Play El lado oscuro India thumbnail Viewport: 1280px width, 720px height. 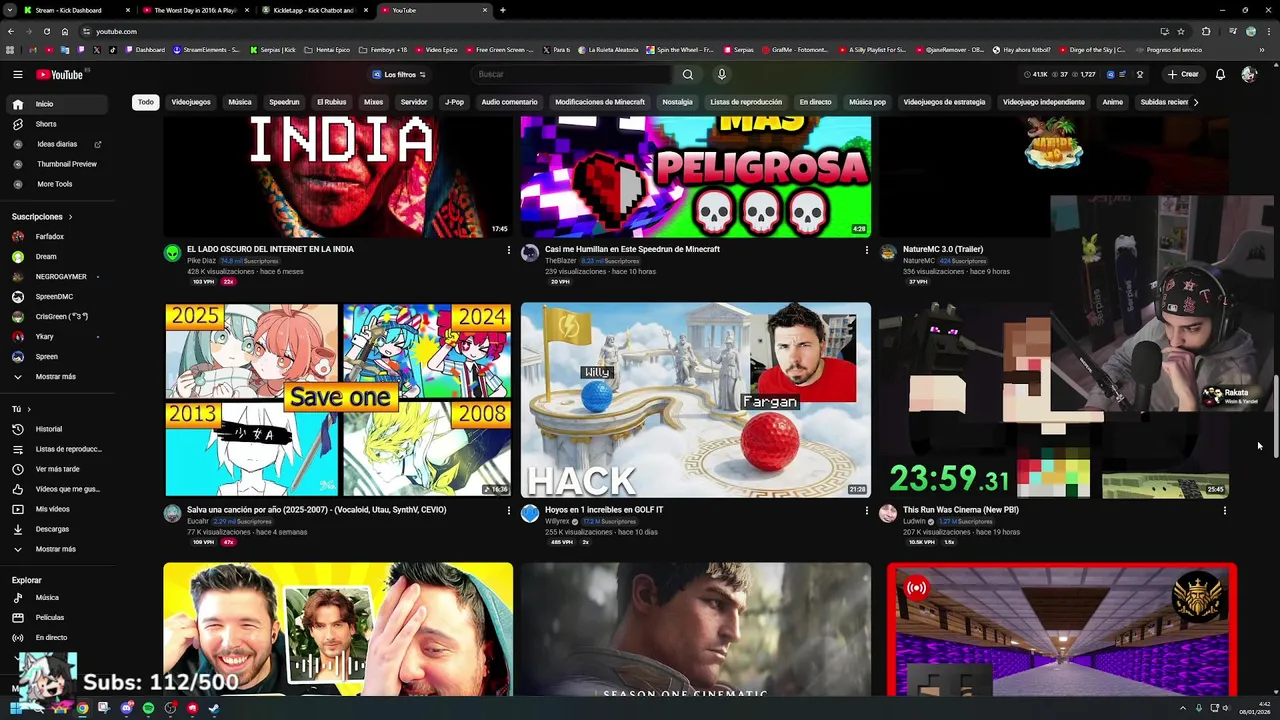pyautogui.click(x=338, y=176)
